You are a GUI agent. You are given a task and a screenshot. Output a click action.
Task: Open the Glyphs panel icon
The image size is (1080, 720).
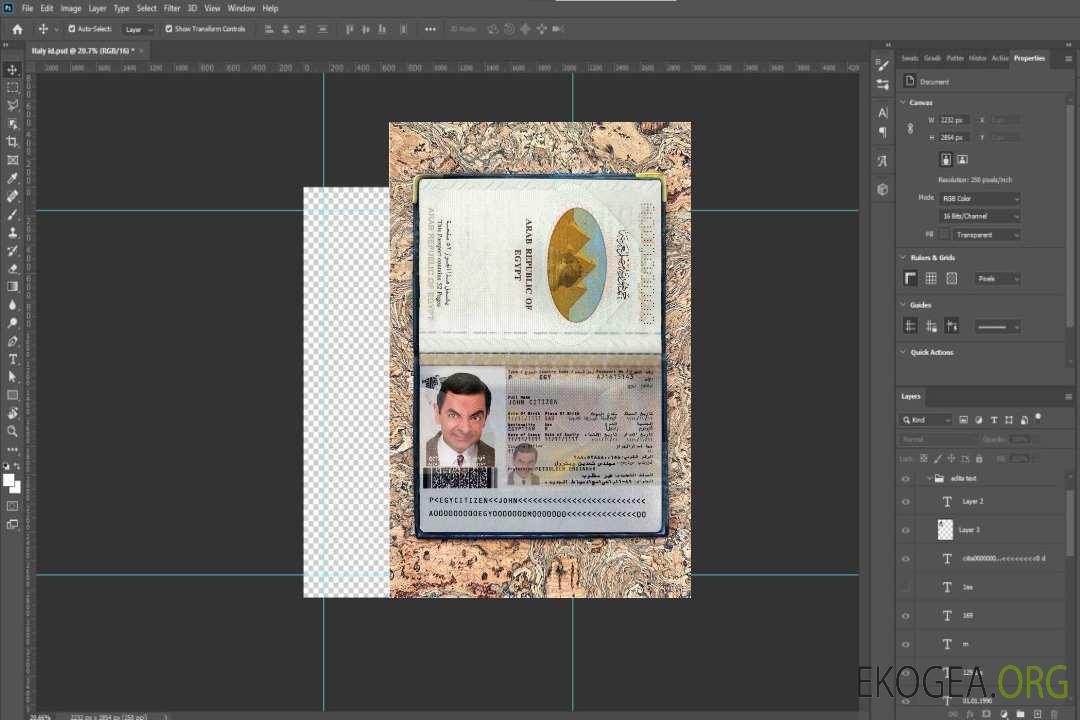pos(883,161)
